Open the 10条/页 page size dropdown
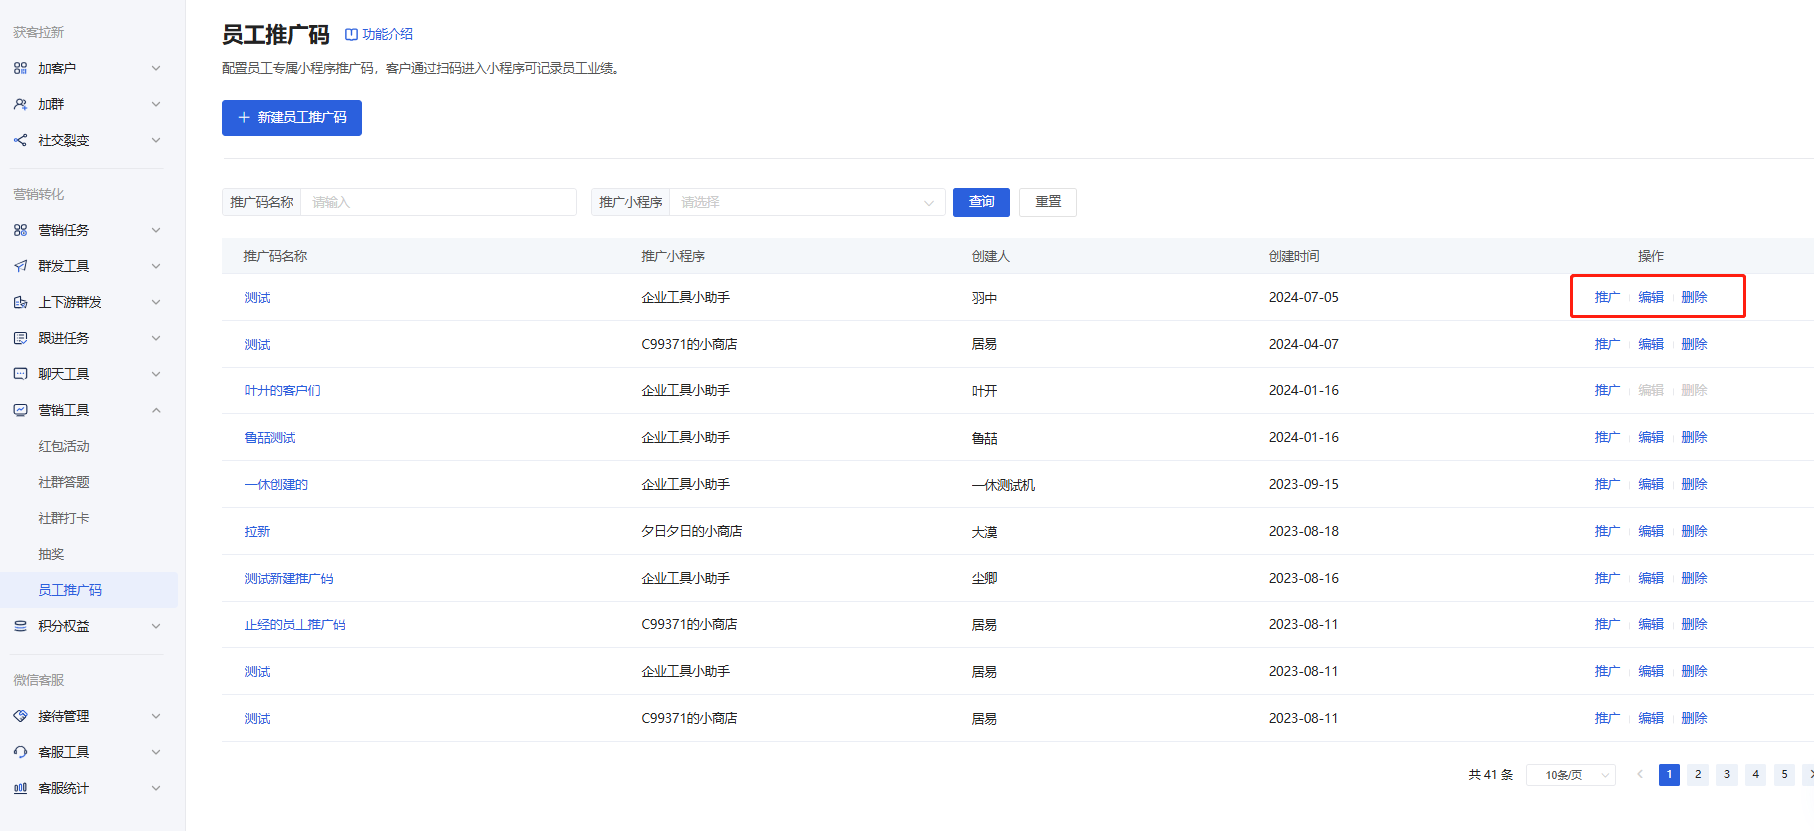 point(1571,775)
